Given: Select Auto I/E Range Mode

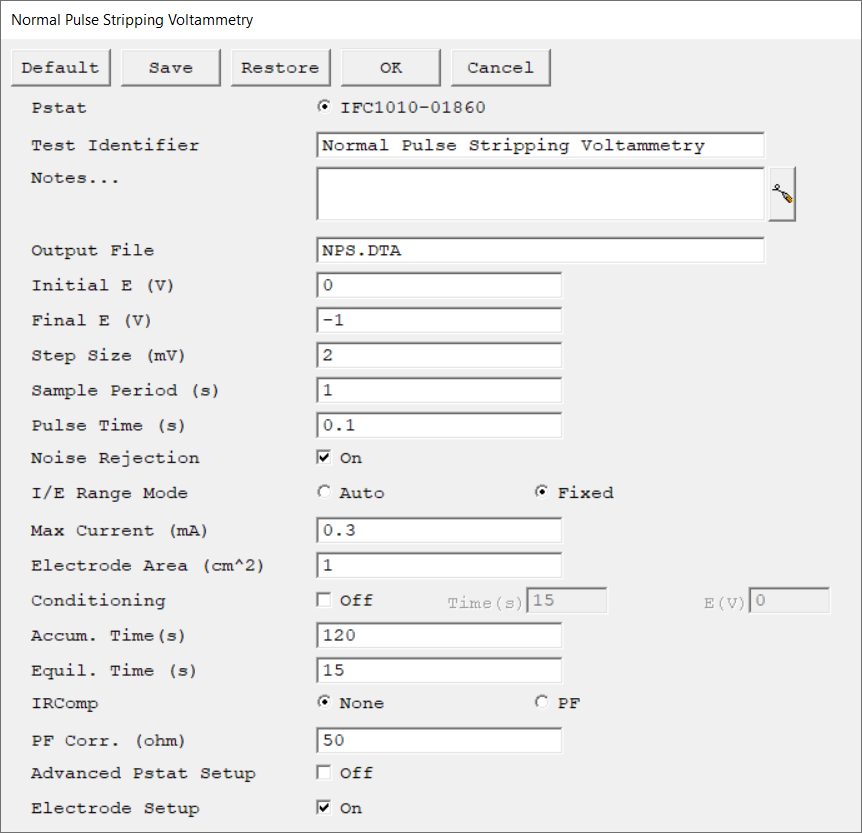Looking at the screenshot, I should 324,492.
